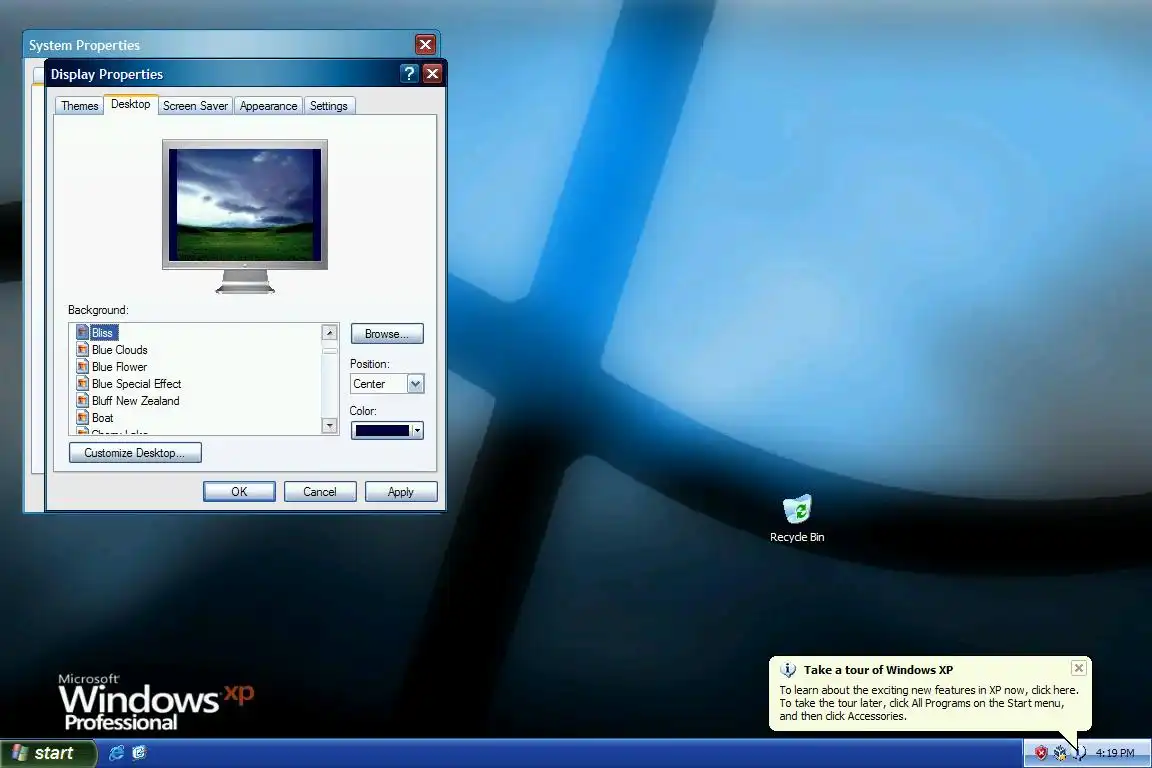
Task: Click the wallpaper preview monitor image
Action: coord(245,205)
